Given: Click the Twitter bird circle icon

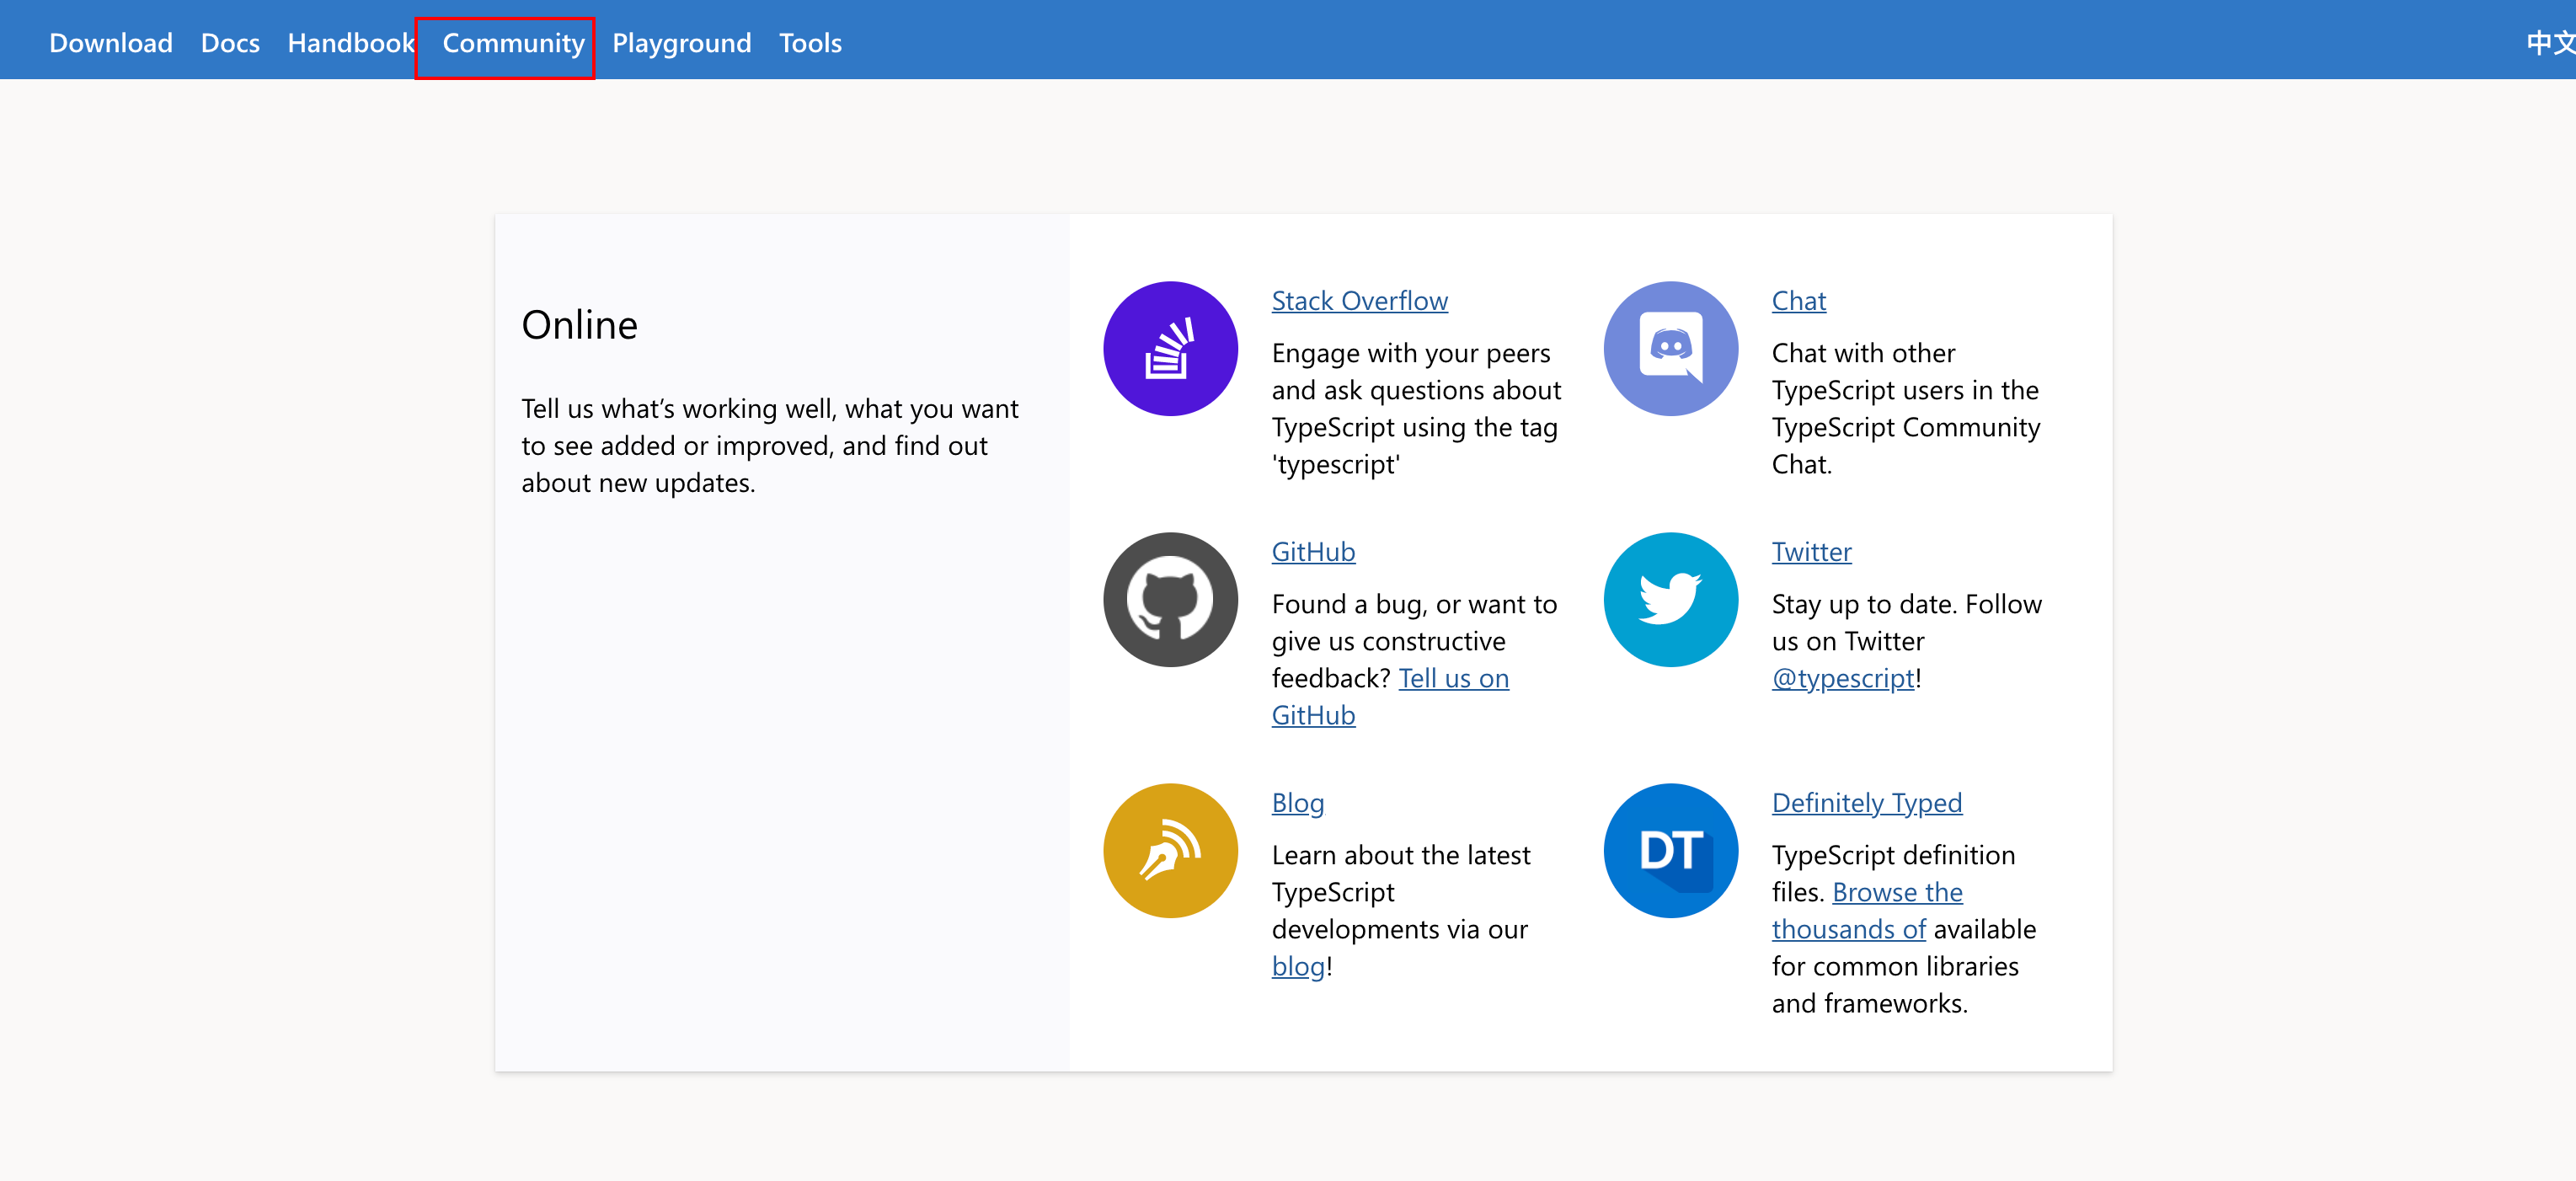Looking at the screenshot, I should click(x=1670, y=600).
